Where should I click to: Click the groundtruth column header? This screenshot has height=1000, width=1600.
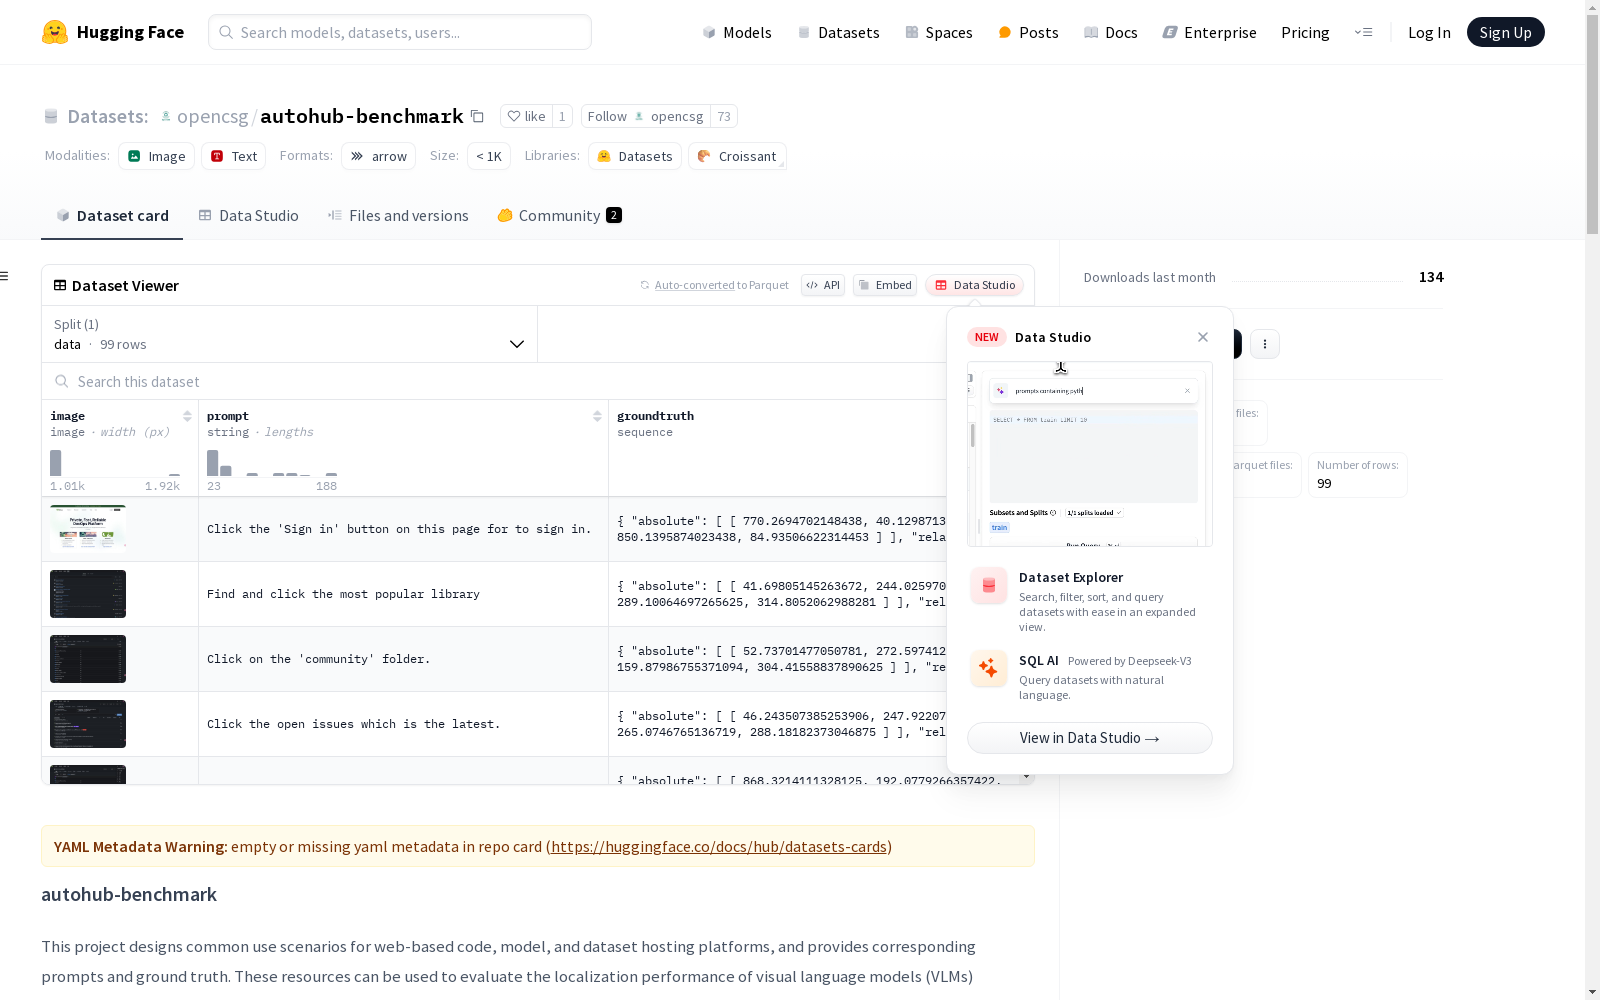coord(655,416)
